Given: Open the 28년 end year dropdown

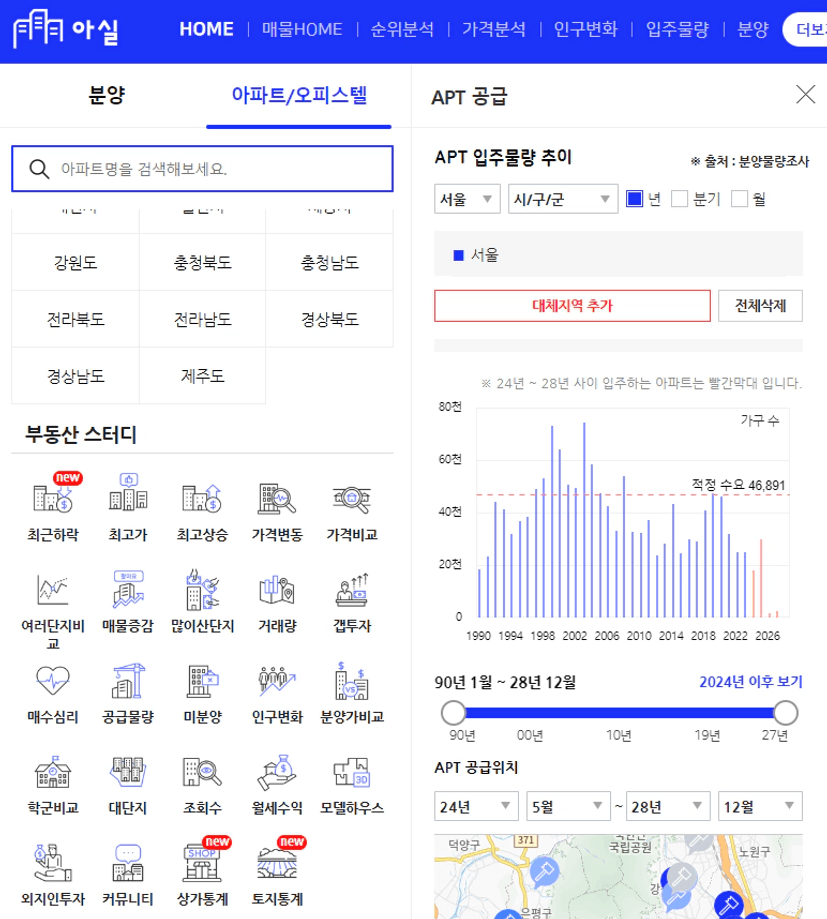Looking at the screenshot, I should point(668,806).
